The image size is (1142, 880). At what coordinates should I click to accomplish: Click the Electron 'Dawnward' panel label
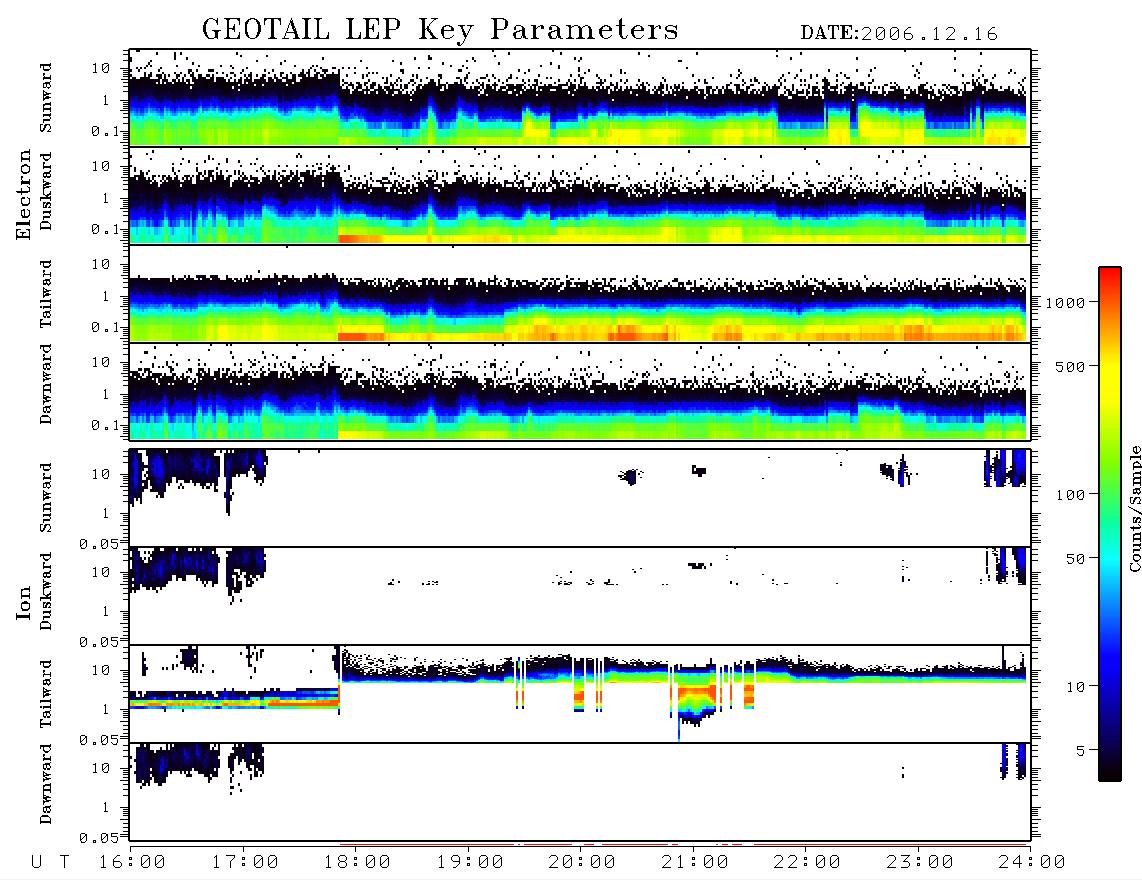point(46,384)
